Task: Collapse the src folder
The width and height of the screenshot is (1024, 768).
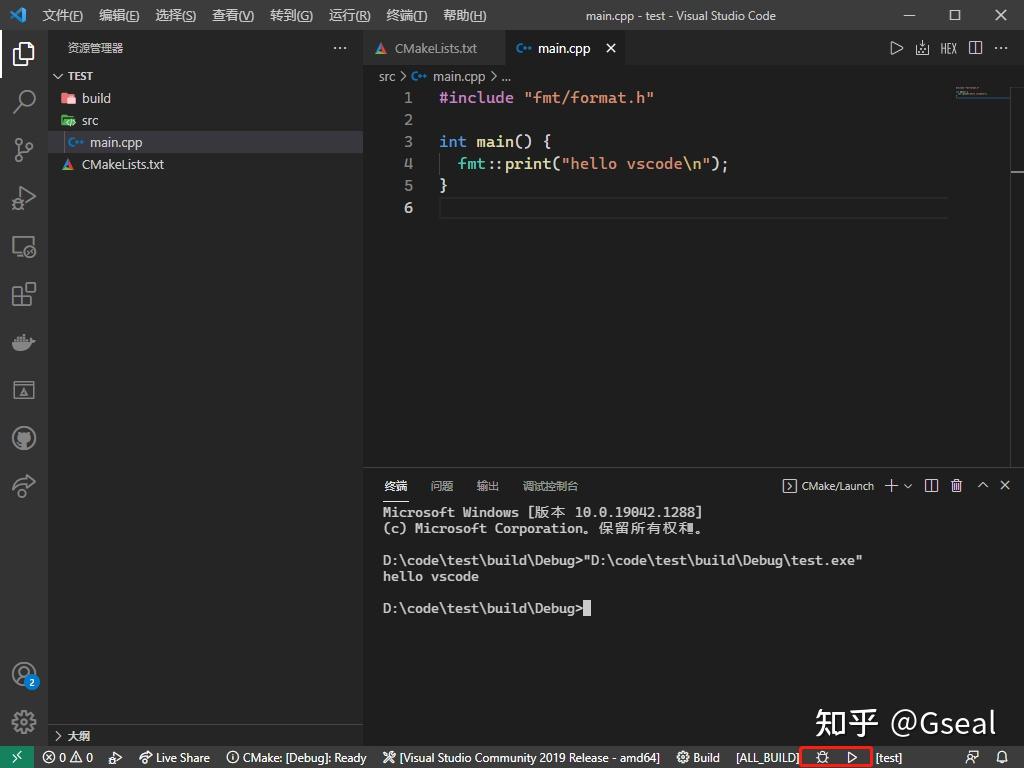Action: (206, 120)
